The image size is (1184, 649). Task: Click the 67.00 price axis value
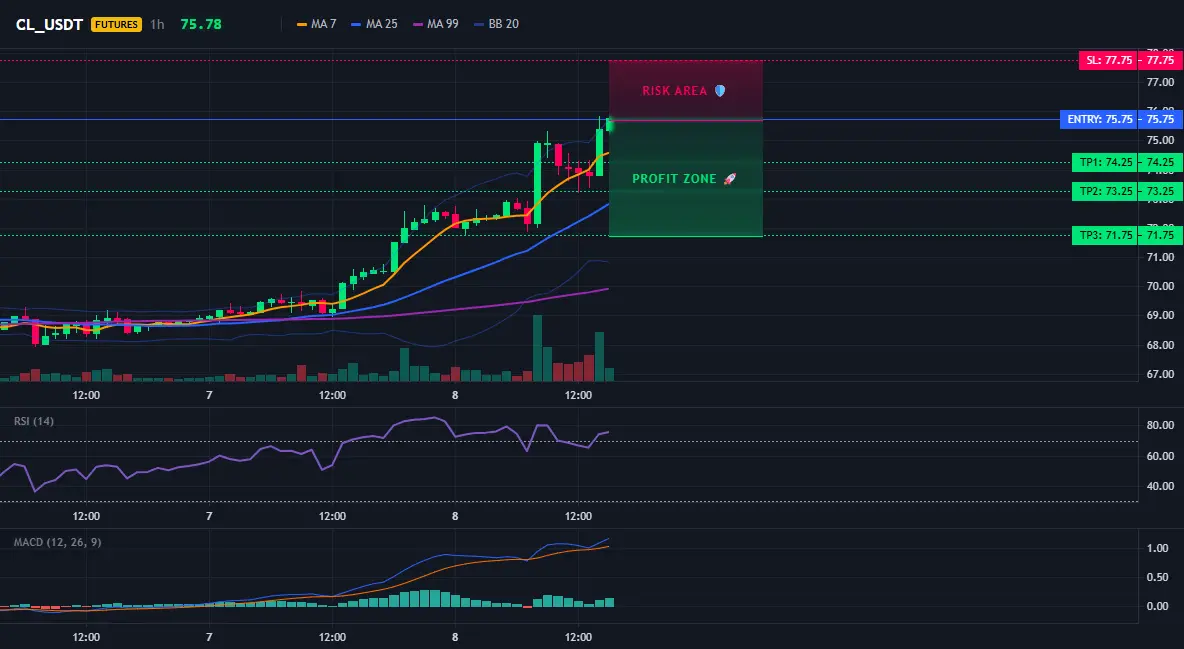1161,374
